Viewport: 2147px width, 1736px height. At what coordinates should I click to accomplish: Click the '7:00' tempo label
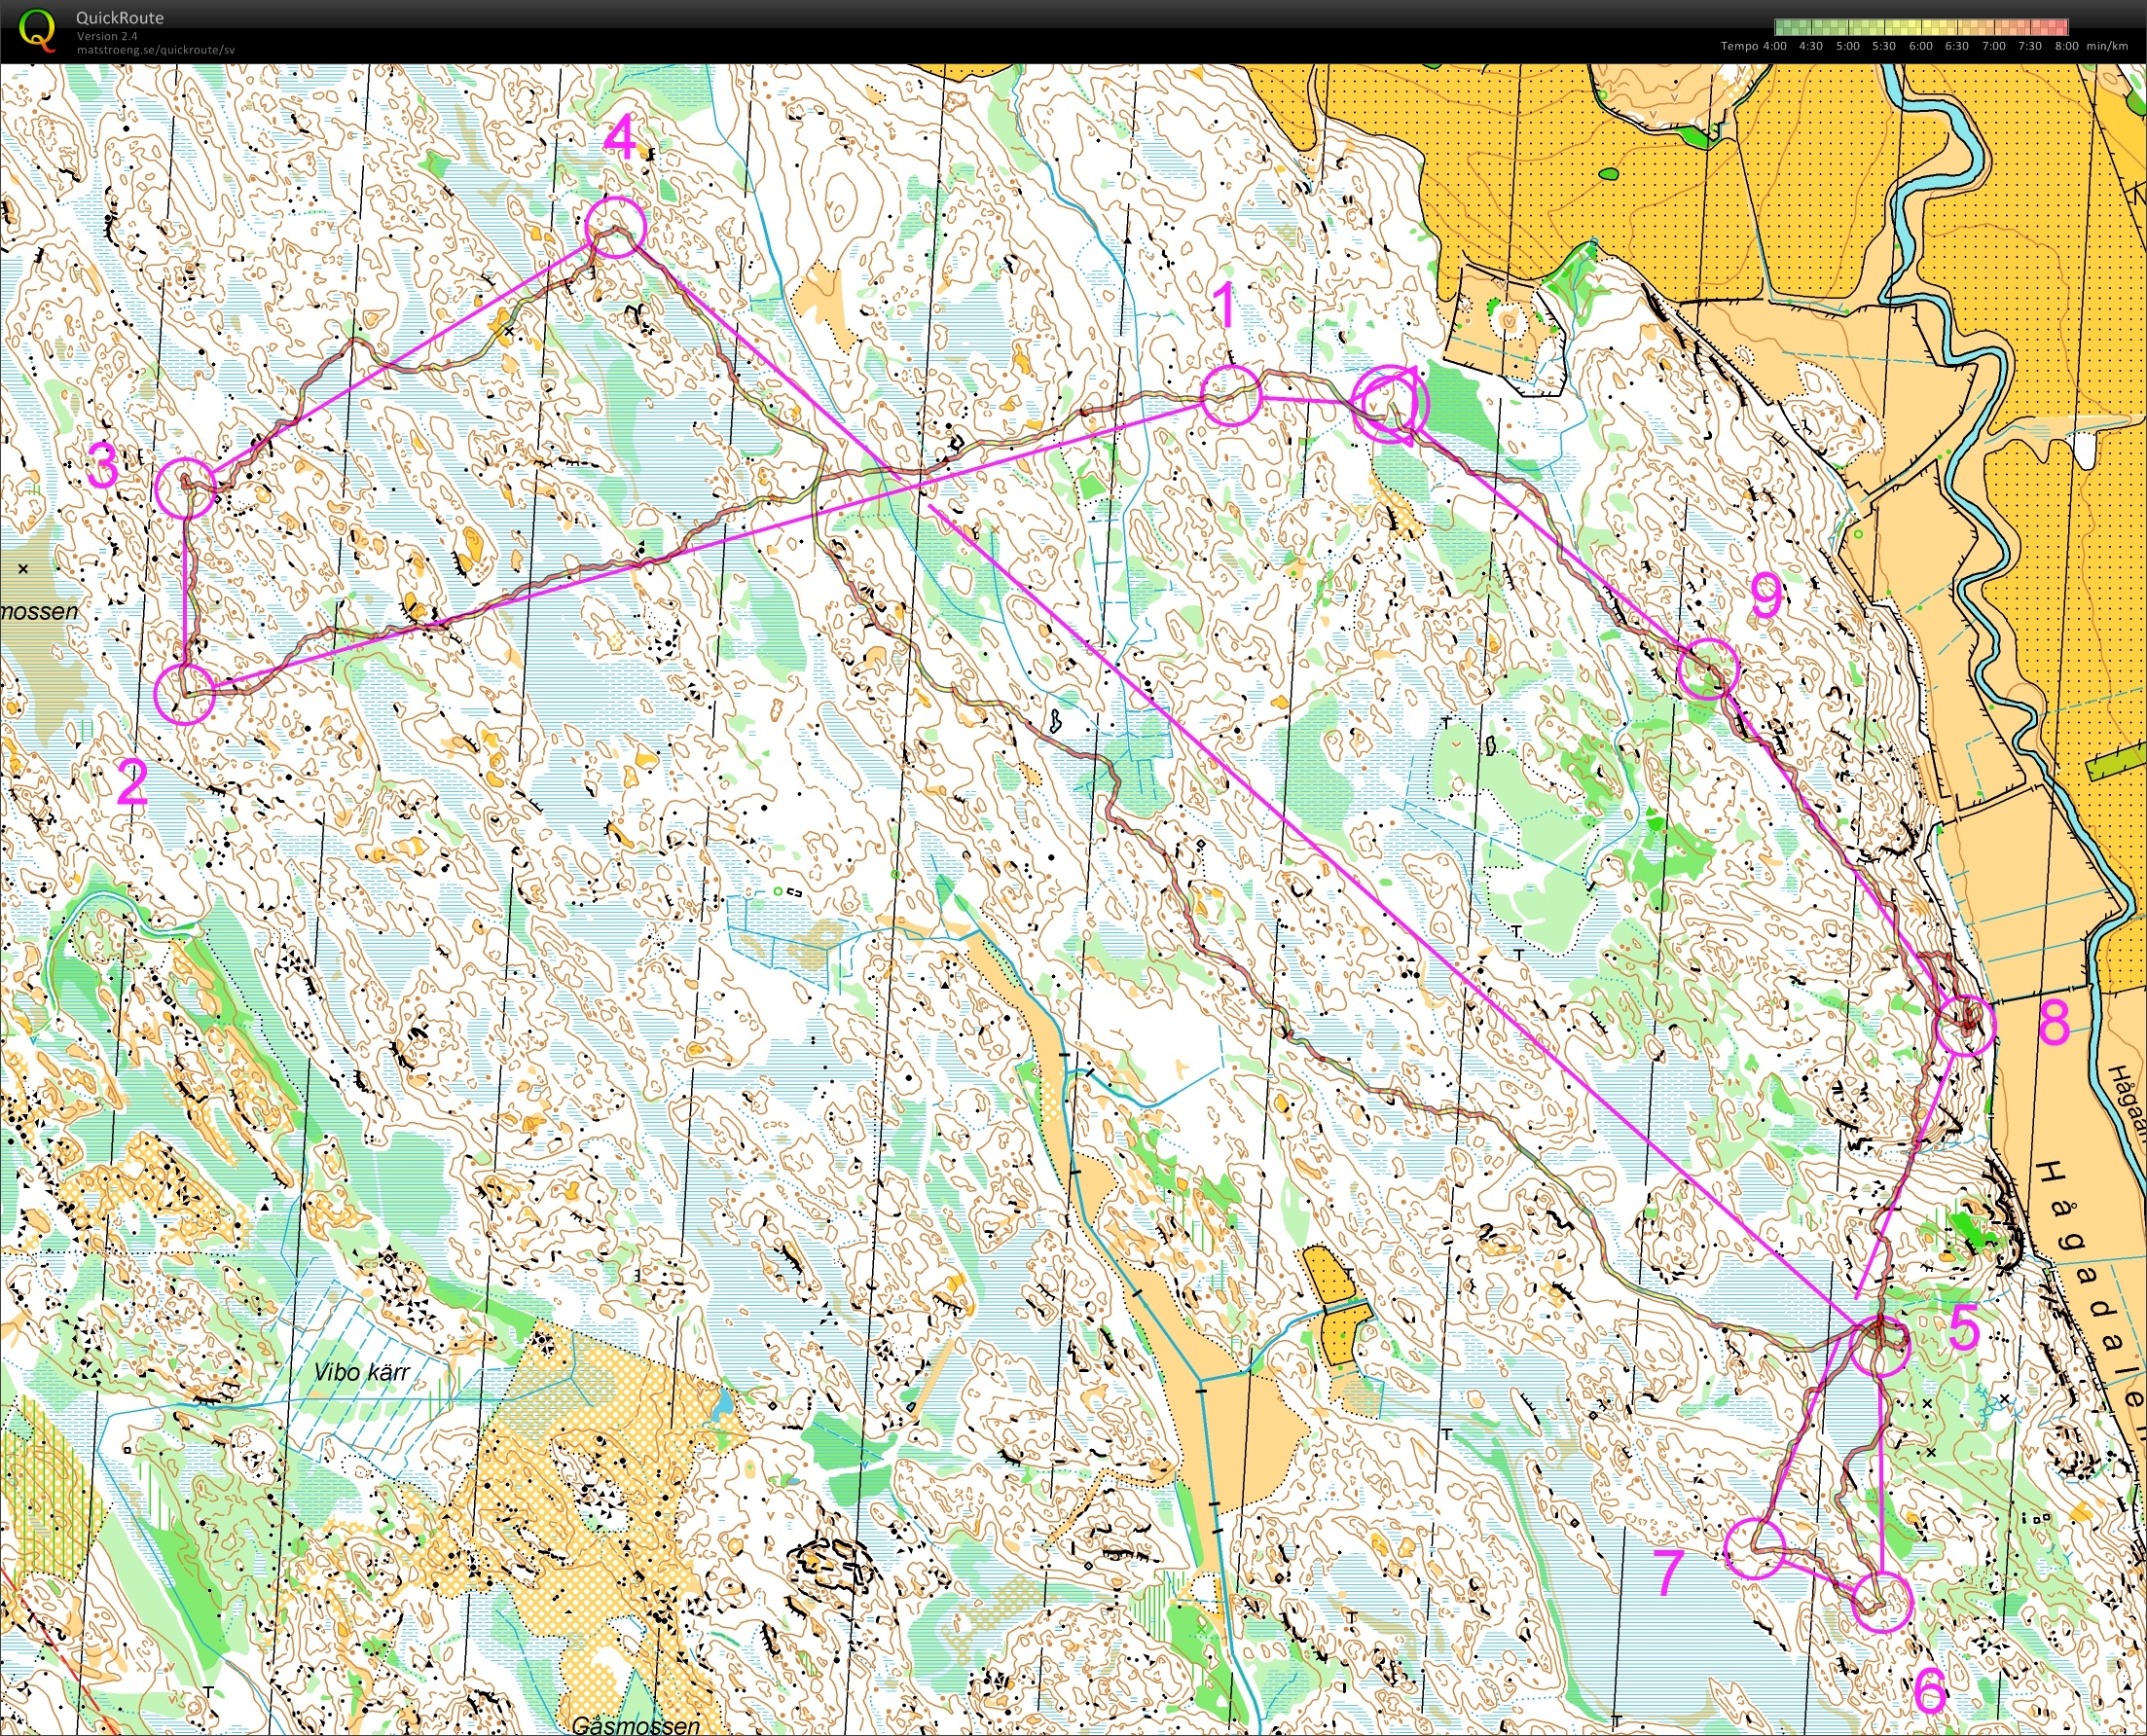pyautogui.click(x=1994, y=46)
